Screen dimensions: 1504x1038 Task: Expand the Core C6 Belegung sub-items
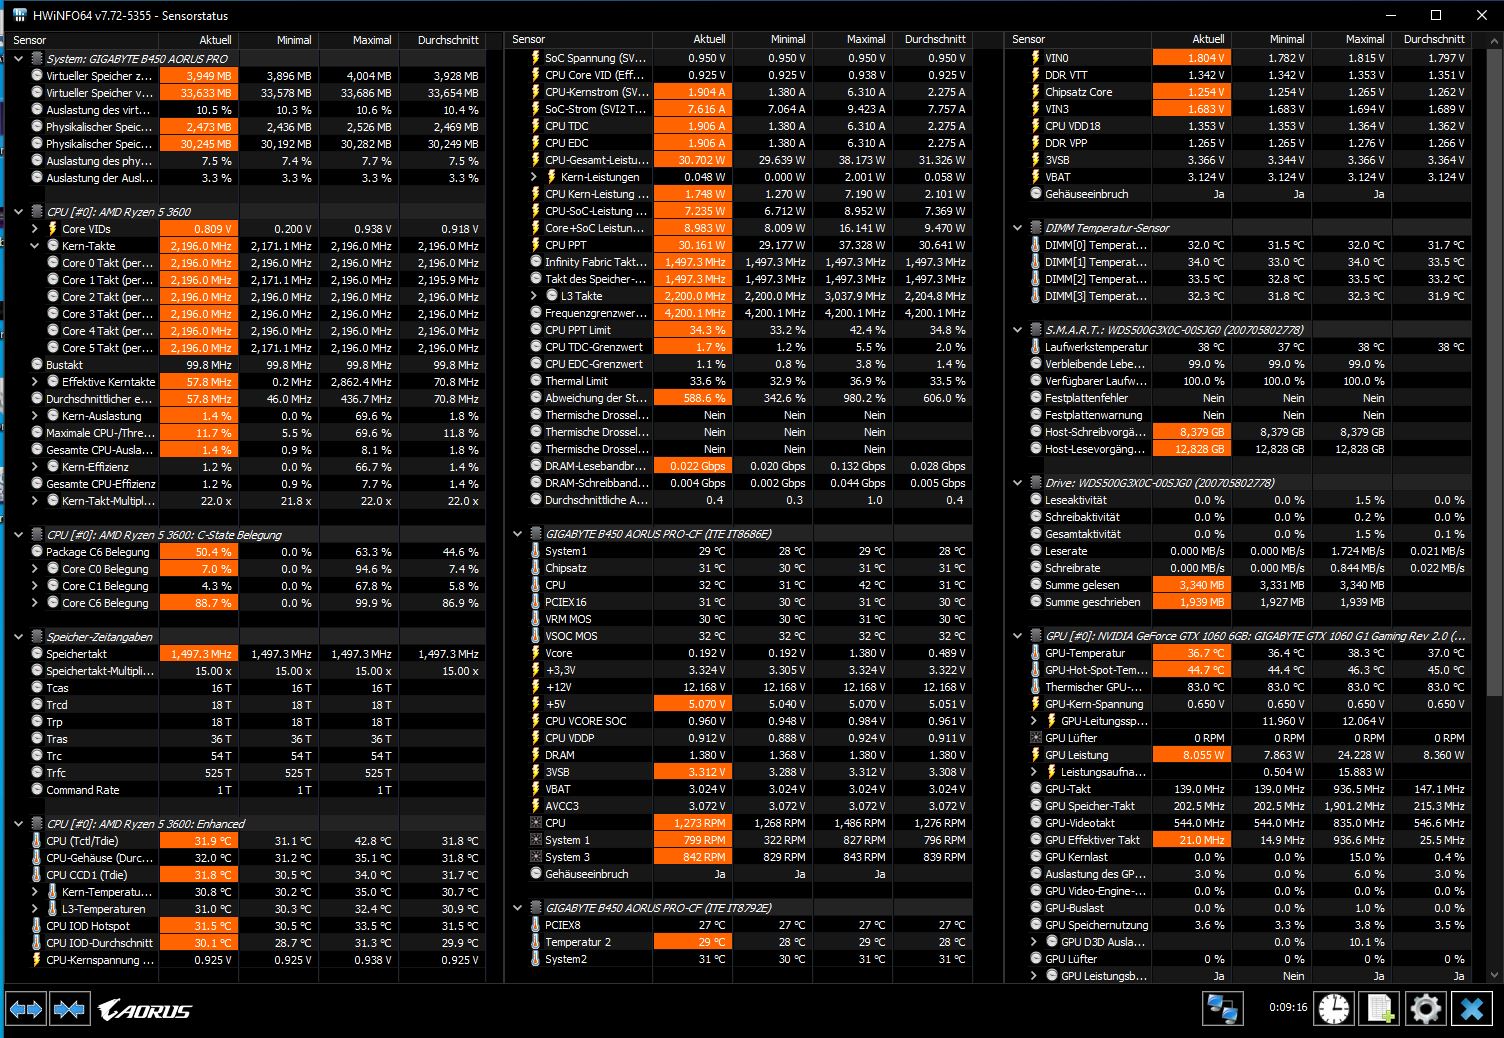coord(34,603)
